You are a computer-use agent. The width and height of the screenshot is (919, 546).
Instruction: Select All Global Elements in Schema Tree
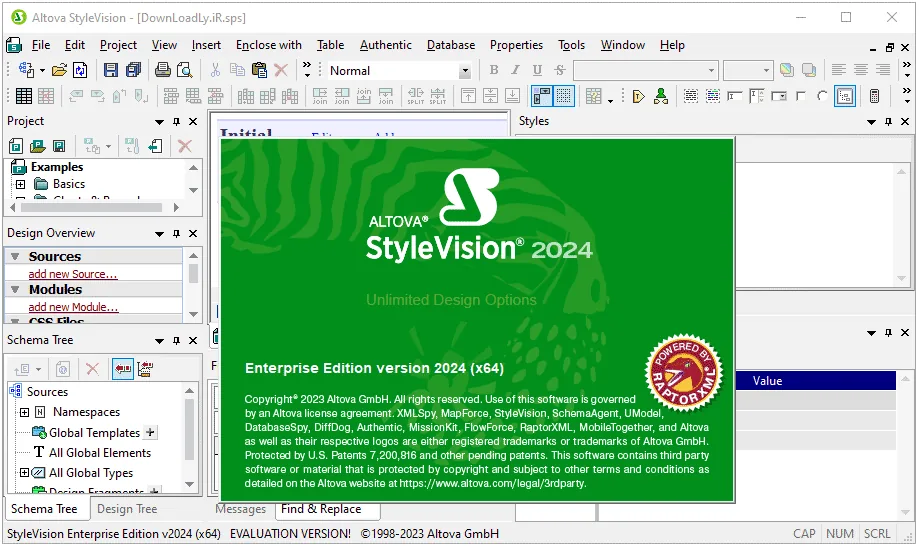[x=100, y=453]
